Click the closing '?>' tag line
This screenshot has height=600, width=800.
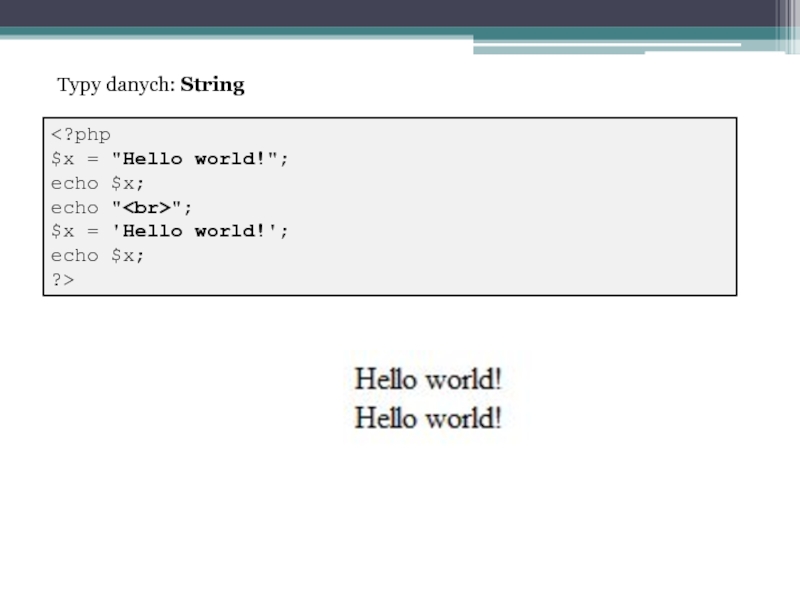click(x=63, y=280)
